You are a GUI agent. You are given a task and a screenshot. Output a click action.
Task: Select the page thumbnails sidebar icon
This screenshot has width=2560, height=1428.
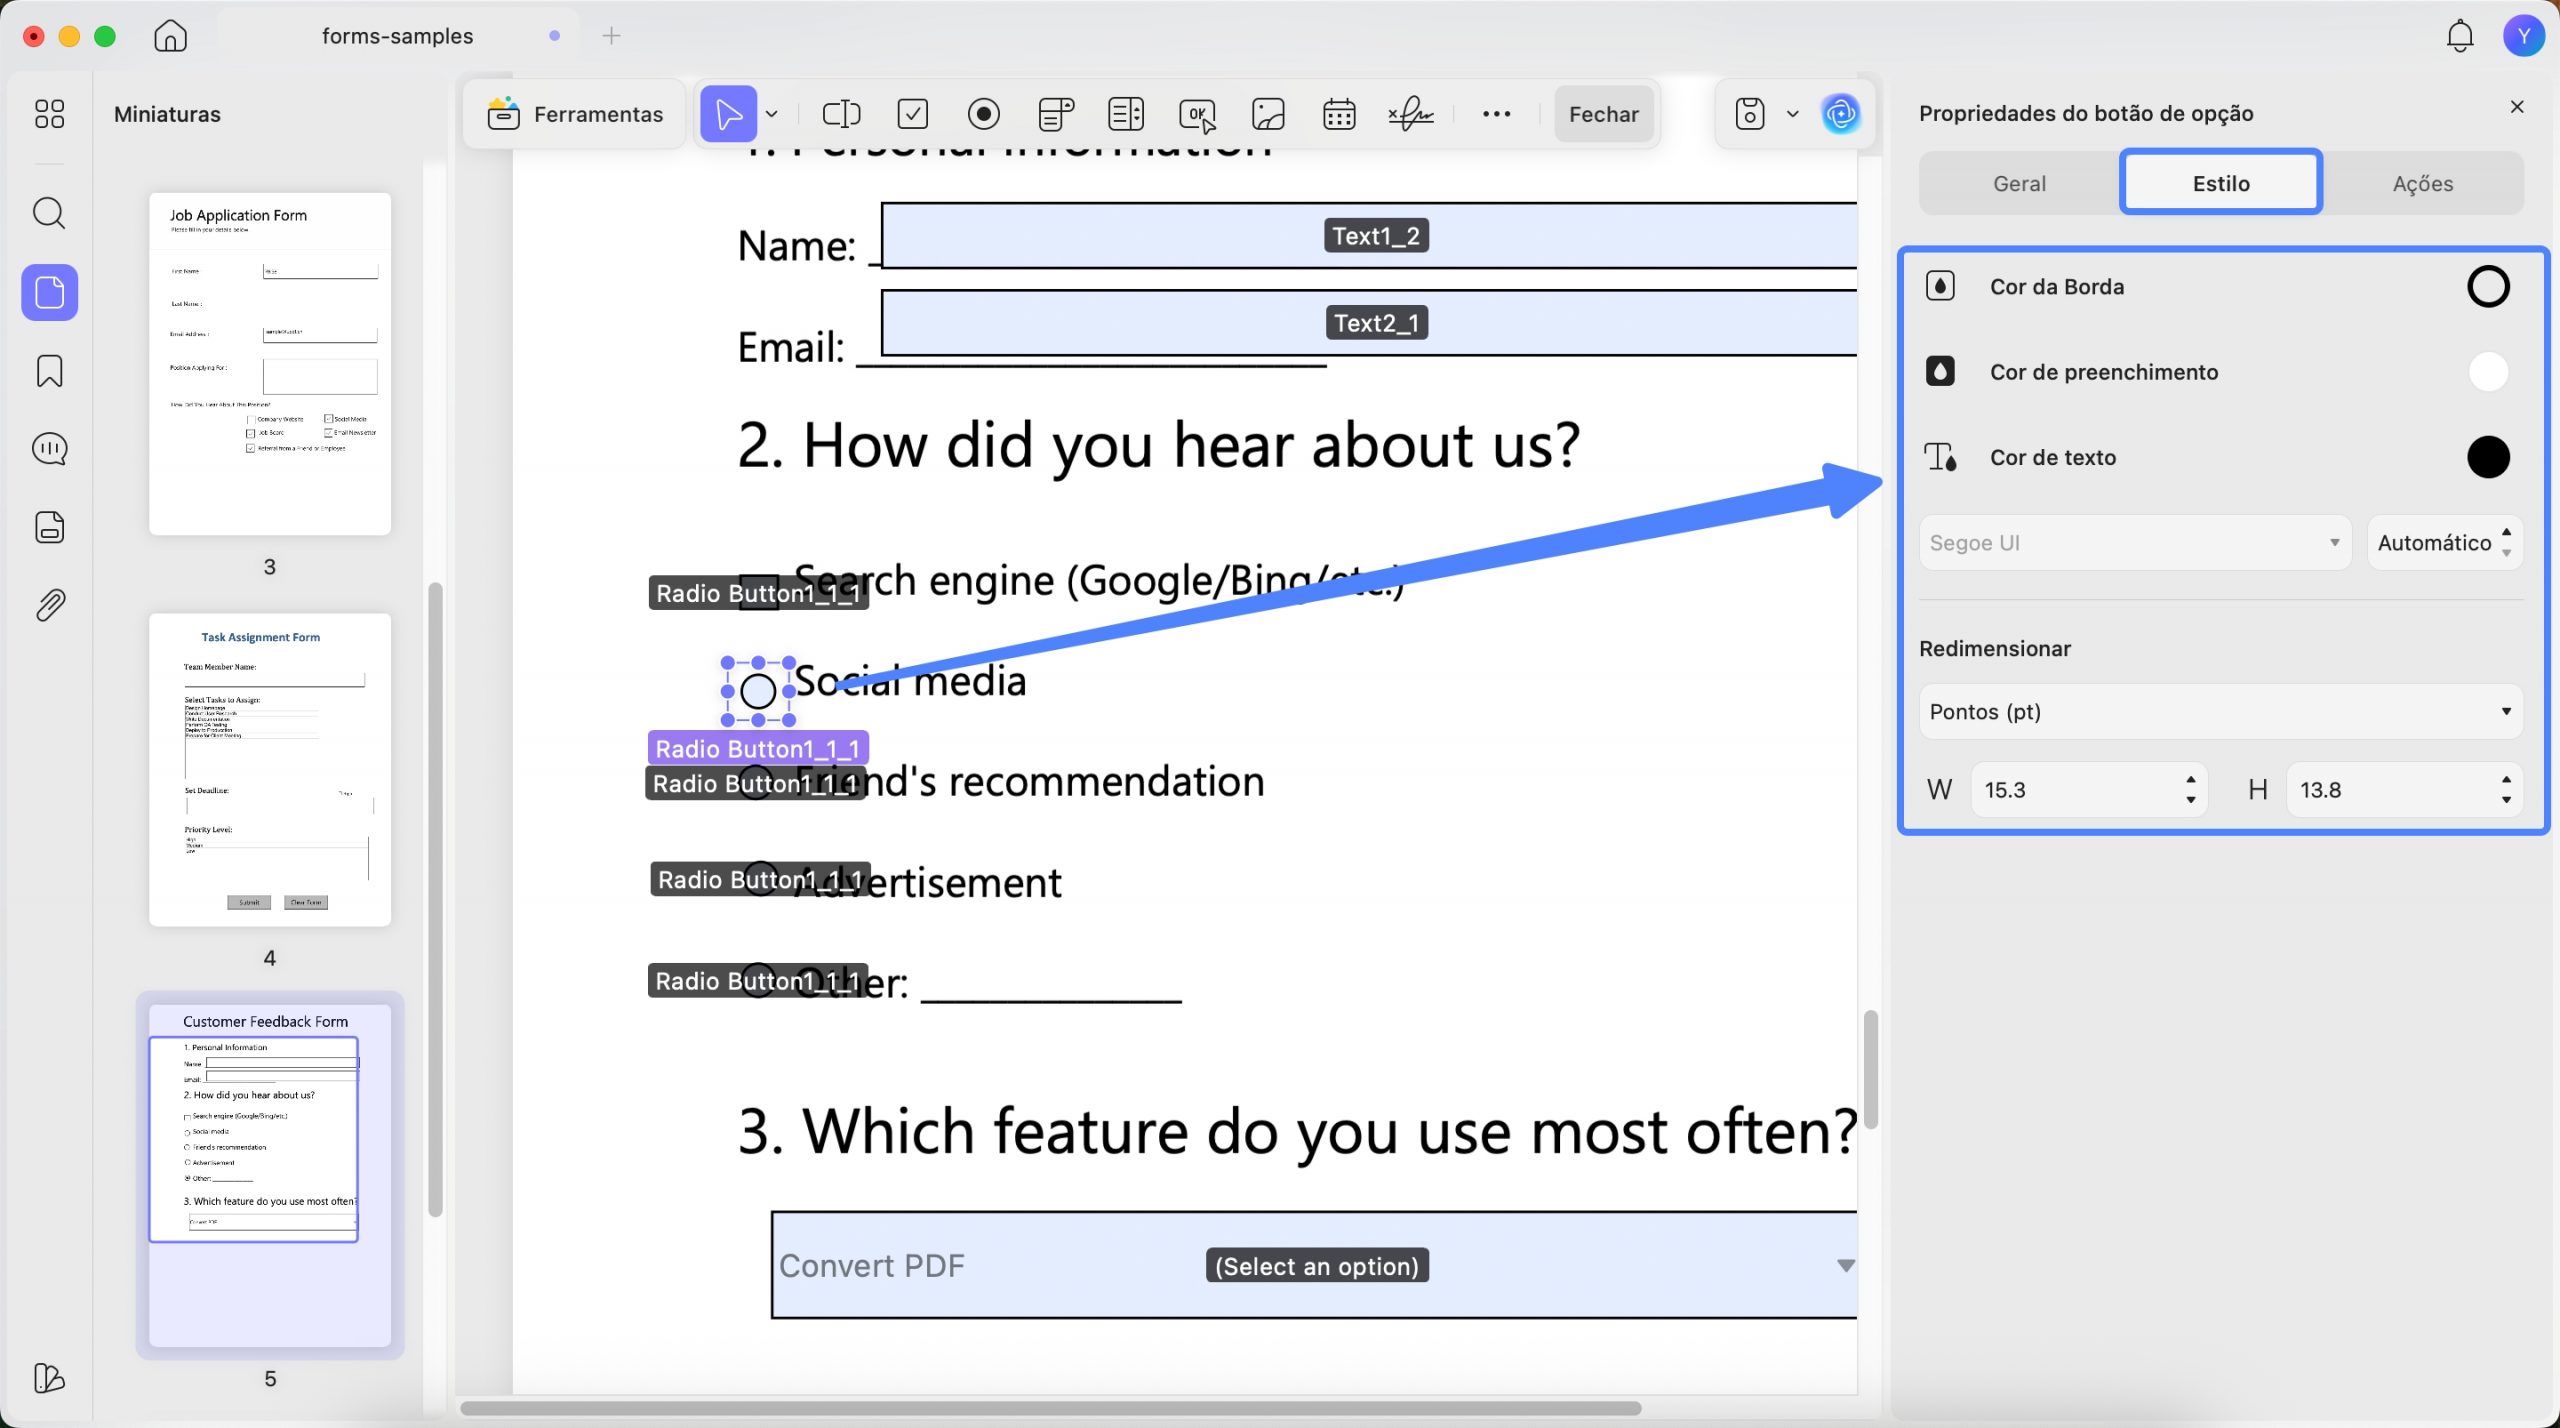point(49,292)
